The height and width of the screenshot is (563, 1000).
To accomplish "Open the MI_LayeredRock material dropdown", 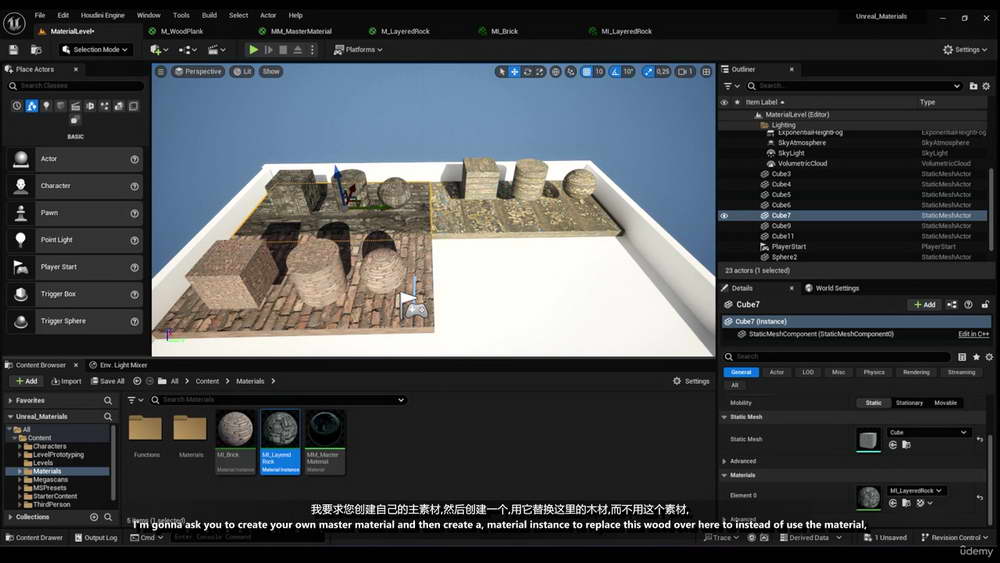I will [x=916, y=491].
